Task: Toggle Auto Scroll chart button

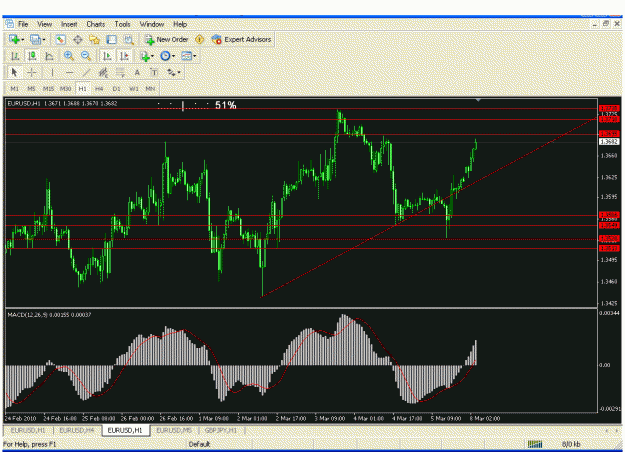Action: pos(107,56)
